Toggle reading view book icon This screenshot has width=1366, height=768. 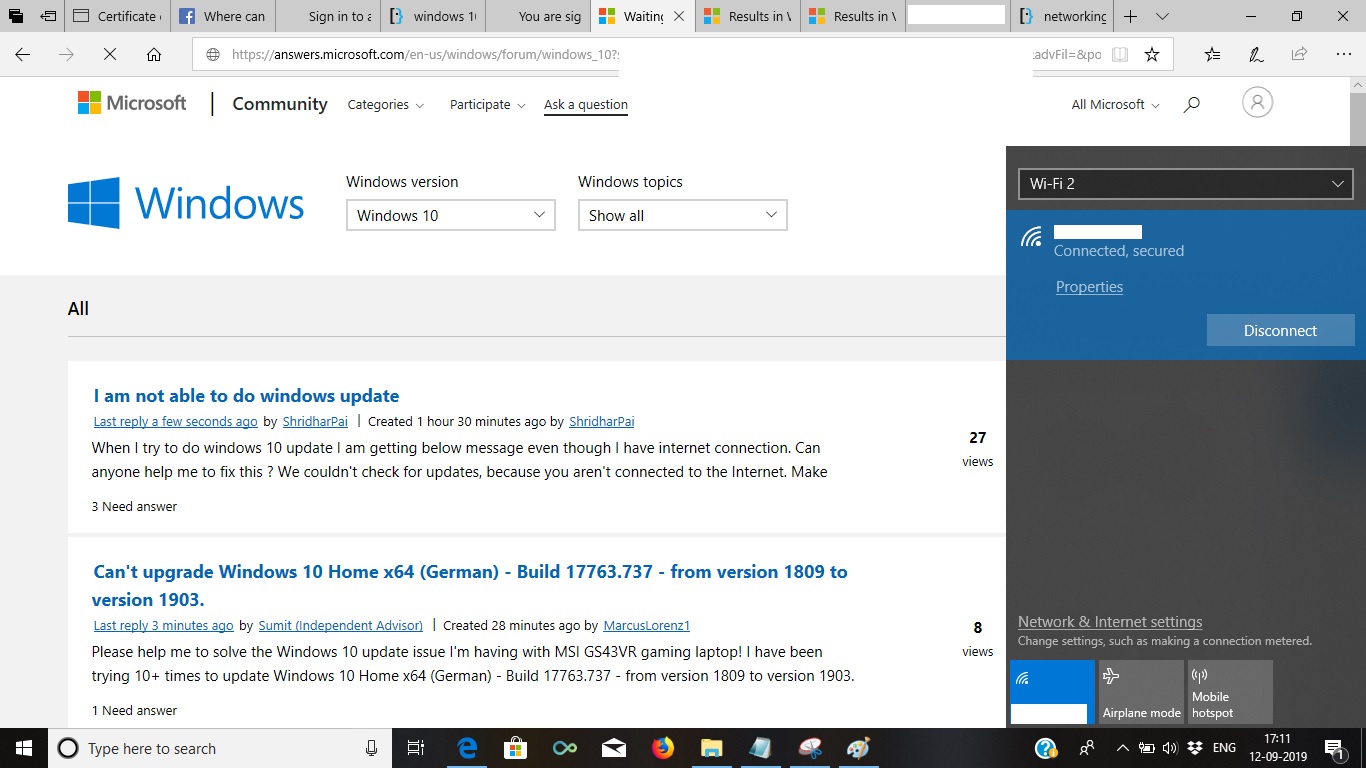click(x=1120, y=55)
